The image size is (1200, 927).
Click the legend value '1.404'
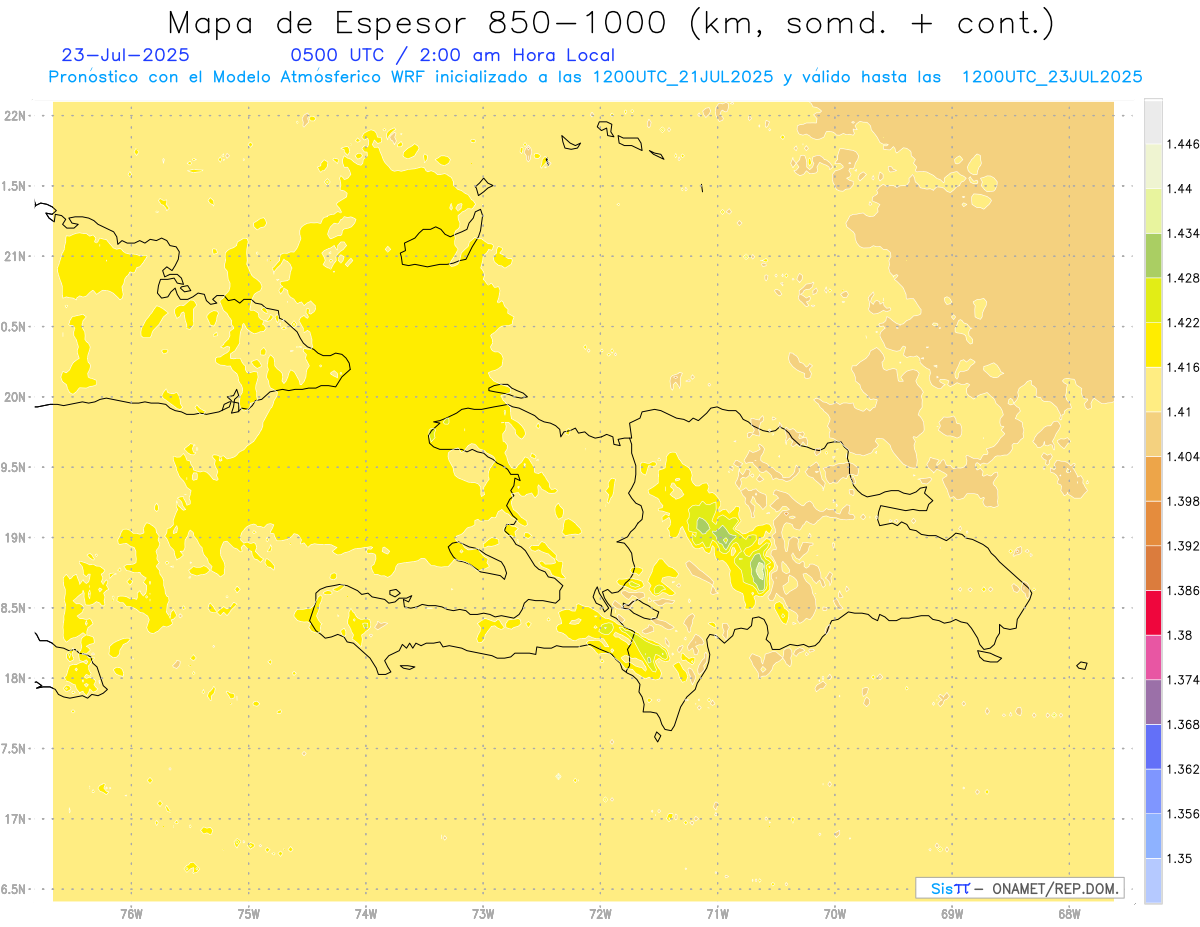coord(1183,456)
